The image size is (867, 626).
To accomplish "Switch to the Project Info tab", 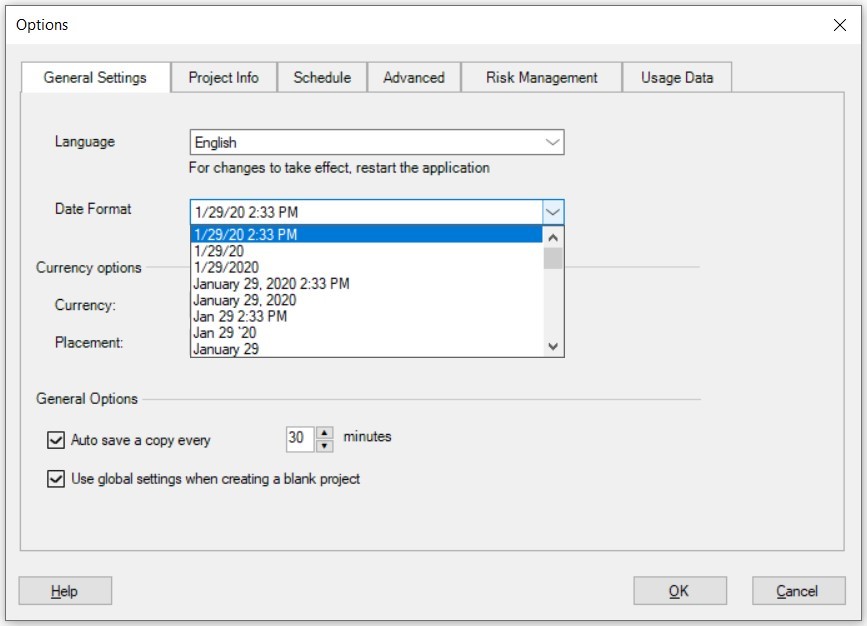I will 223,77.
